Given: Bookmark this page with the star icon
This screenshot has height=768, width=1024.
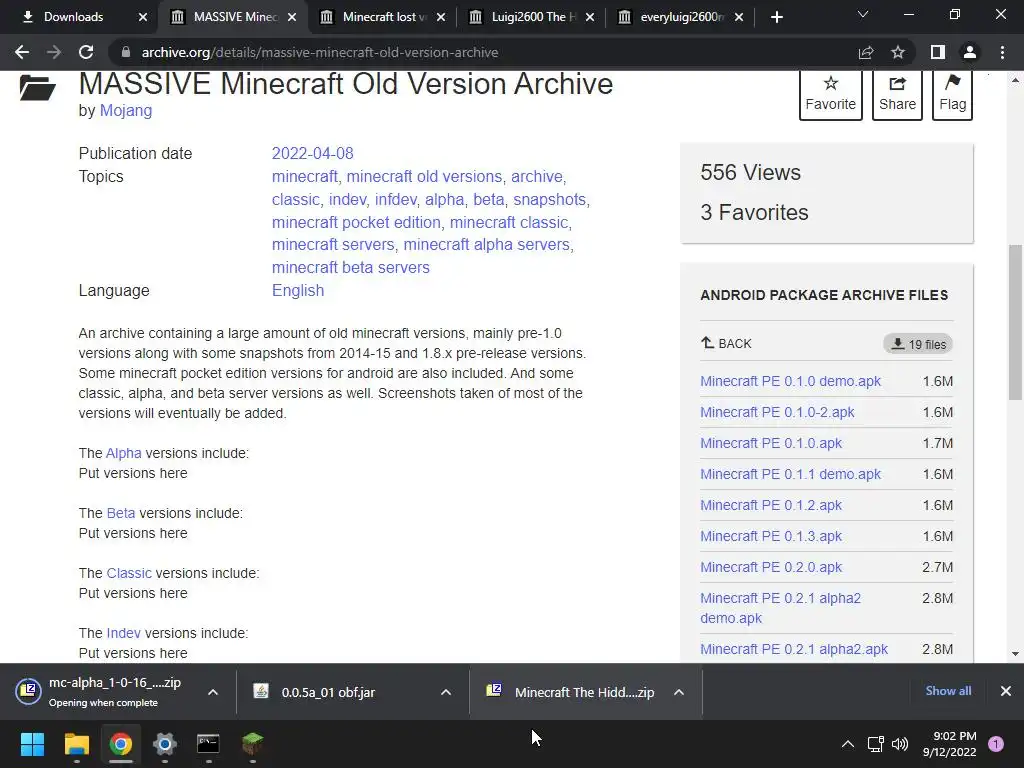Looking at the screenshot, I should [898, 52].
